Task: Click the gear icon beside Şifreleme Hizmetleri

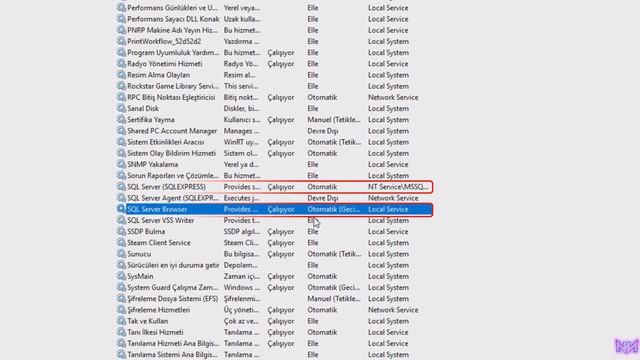Action: 121,309
